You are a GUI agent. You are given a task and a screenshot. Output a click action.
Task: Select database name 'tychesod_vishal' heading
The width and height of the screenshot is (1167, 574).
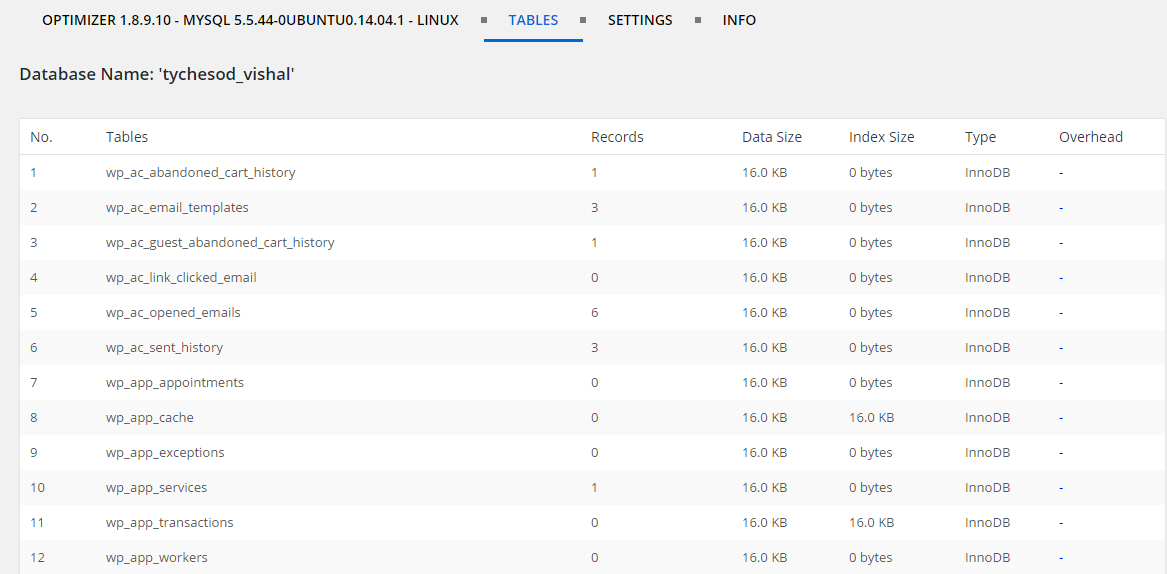pos(158,74)
